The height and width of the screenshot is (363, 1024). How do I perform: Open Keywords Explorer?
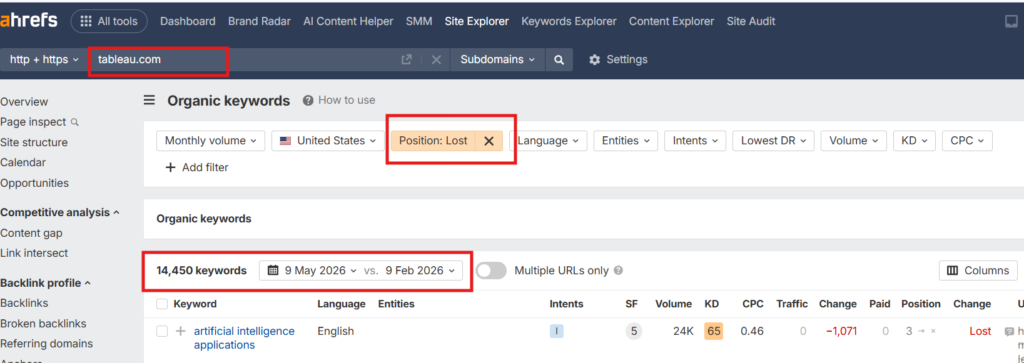(569, 21)
